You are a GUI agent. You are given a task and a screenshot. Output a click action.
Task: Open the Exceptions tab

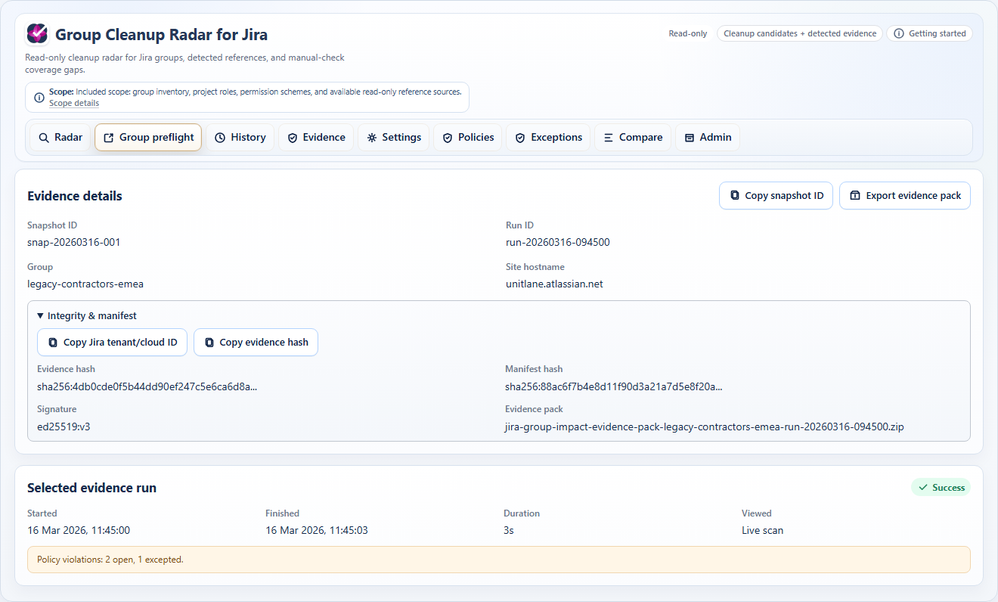548,137
